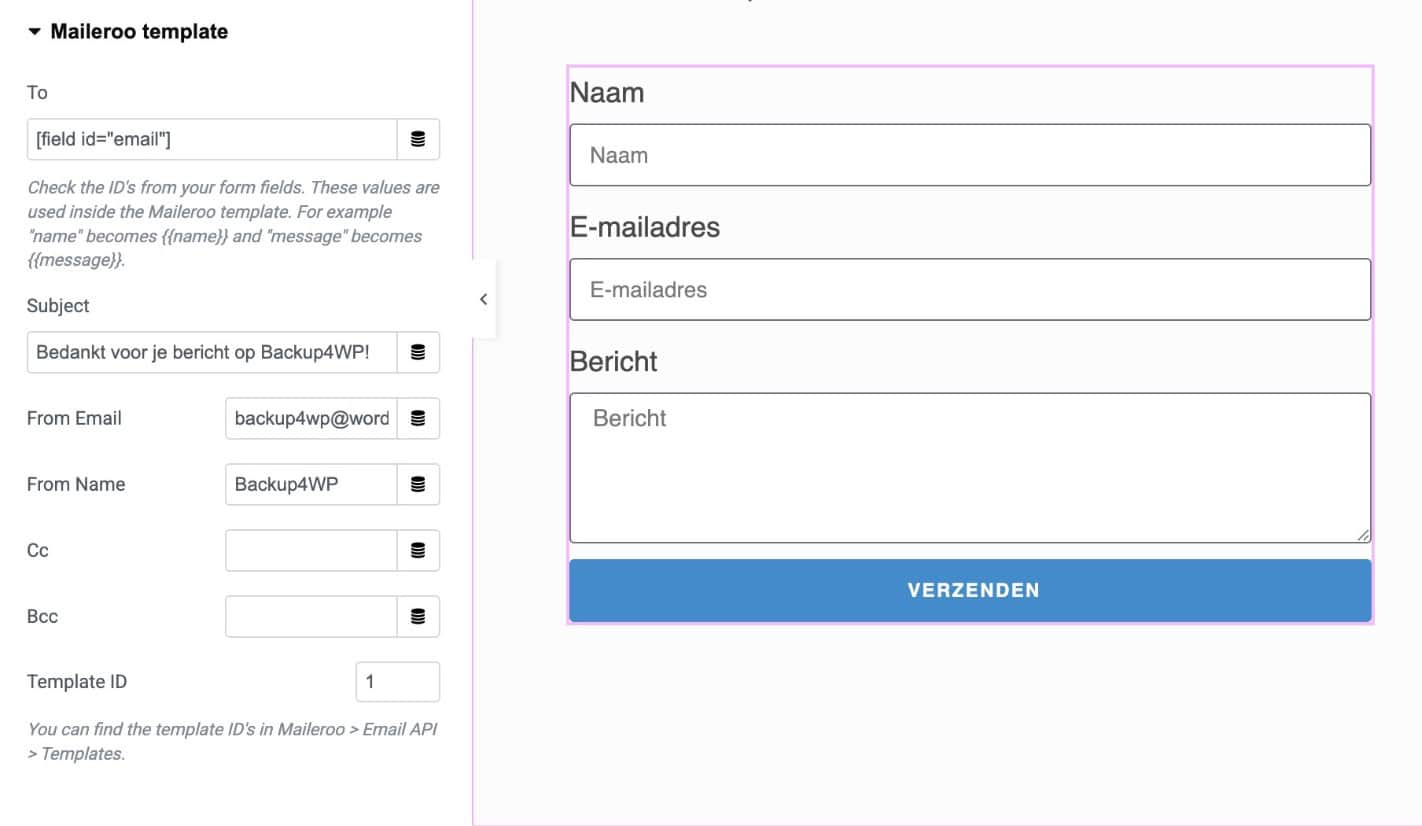
Task: Edit the From Email input
Action: 311,419
